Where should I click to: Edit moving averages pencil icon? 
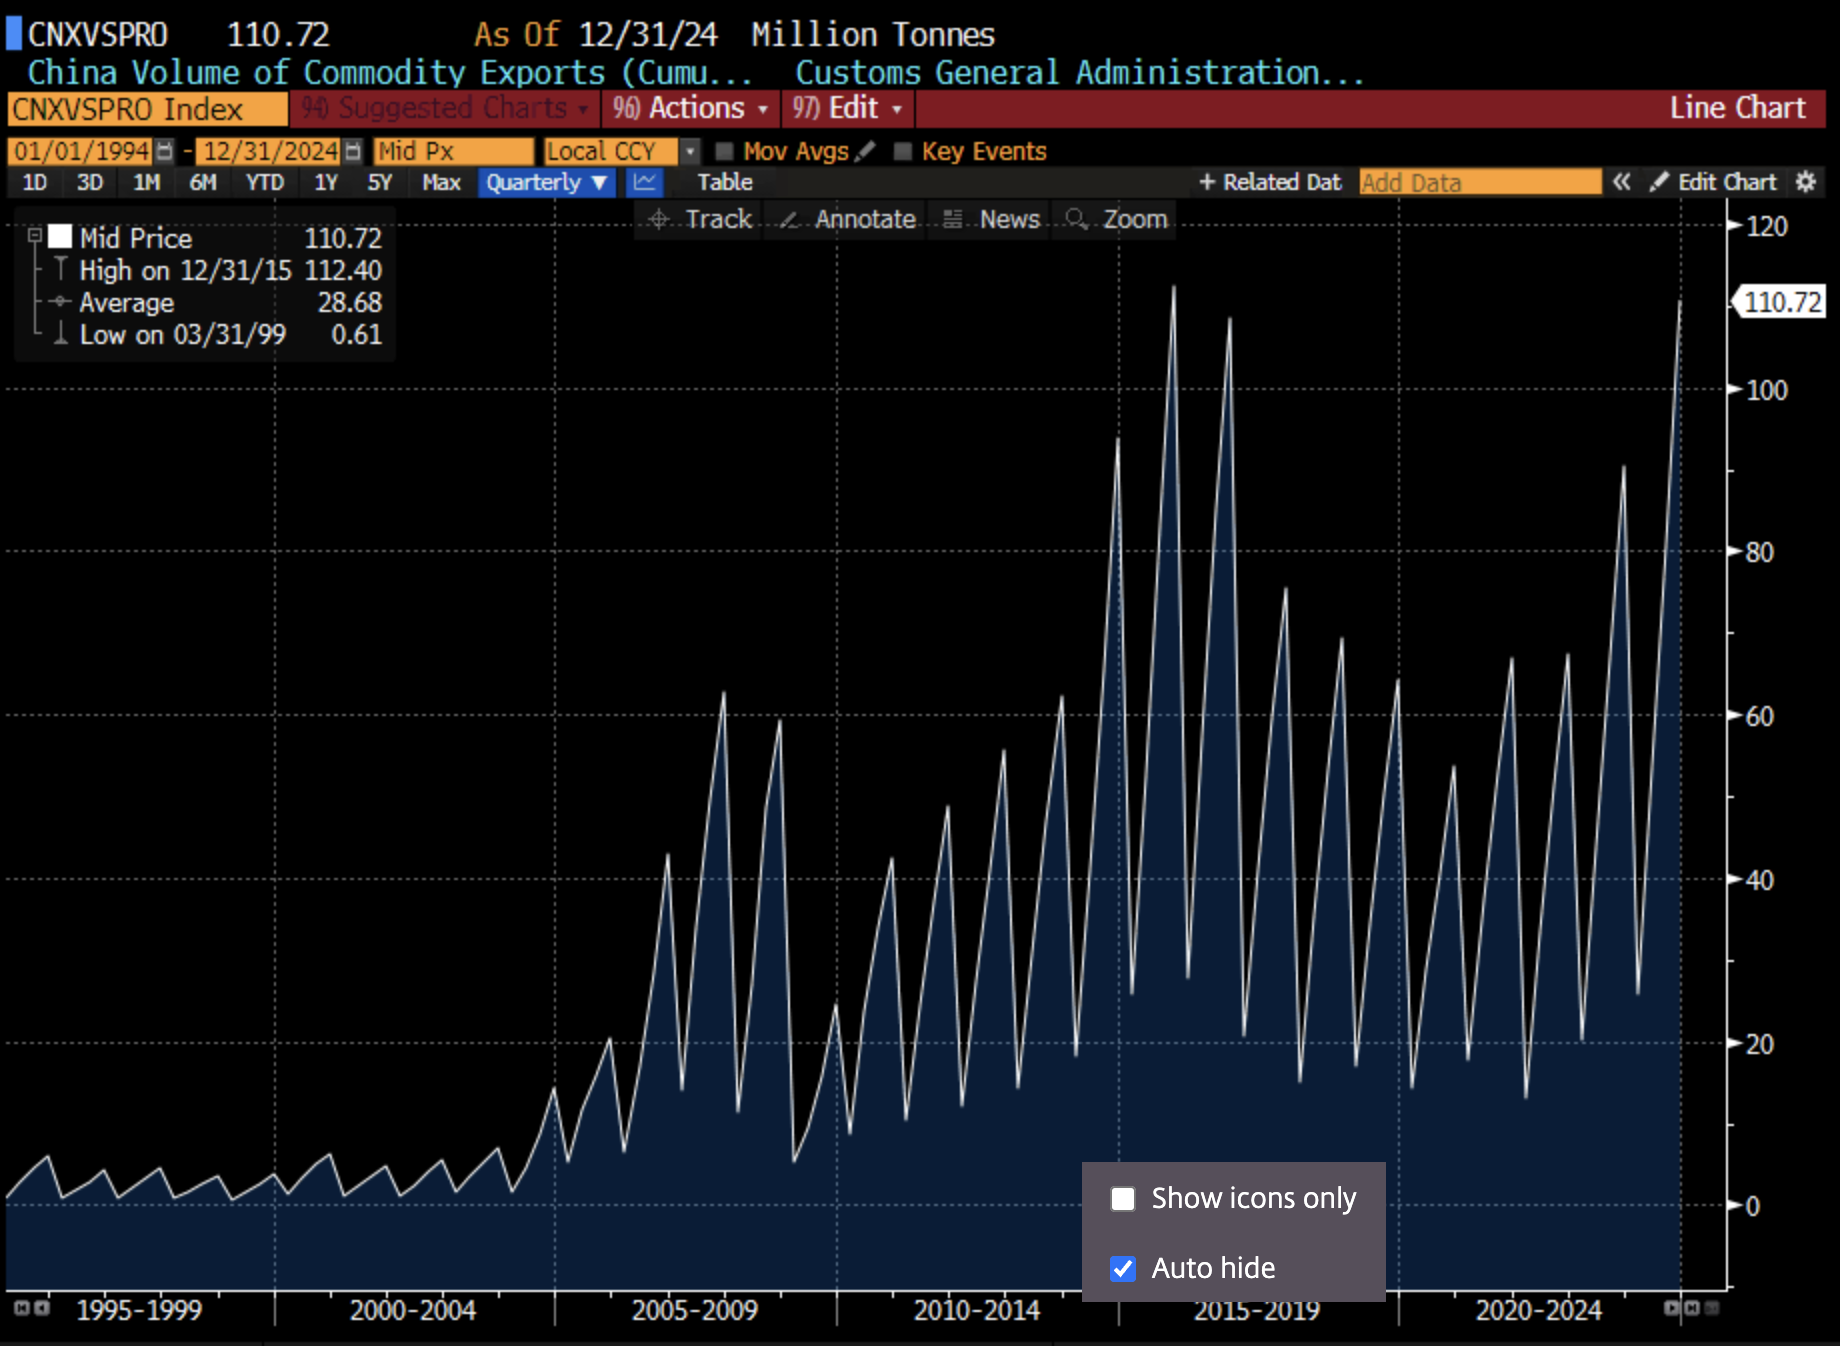pos(866,151)
